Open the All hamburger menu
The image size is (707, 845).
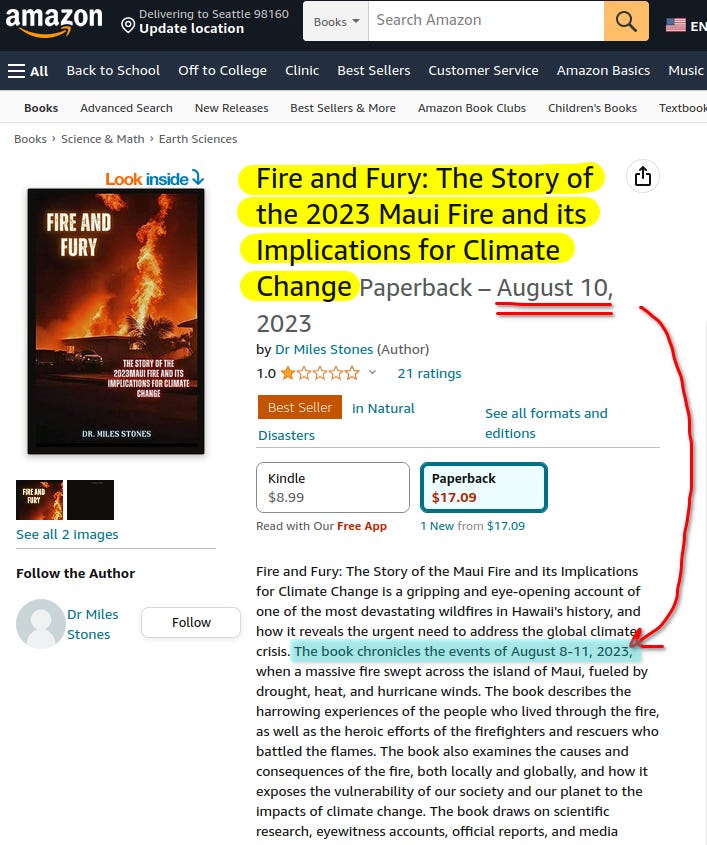click(28, 71)
